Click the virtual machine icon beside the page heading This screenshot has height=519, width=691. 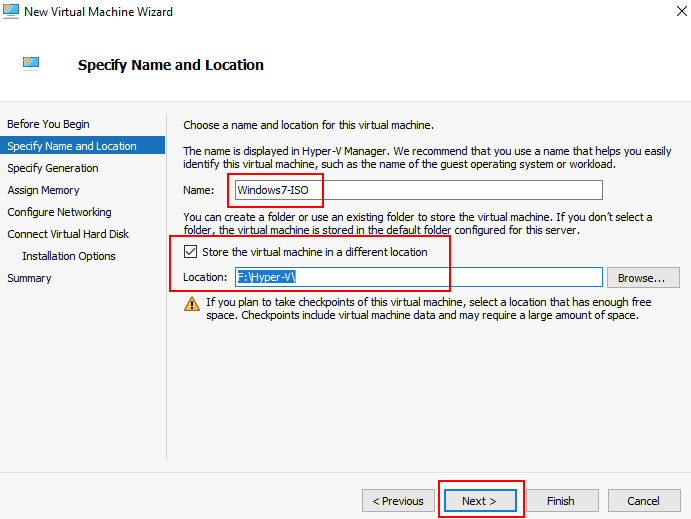pos(31,64)
